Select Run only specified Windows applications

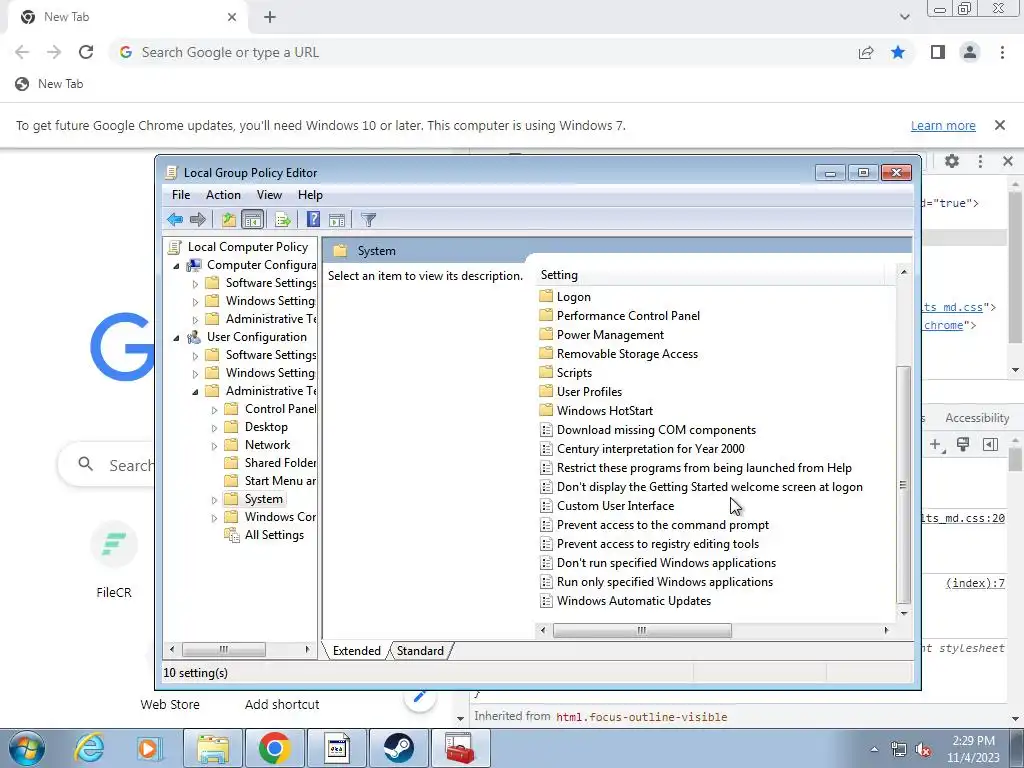click(x=665, y=581)
